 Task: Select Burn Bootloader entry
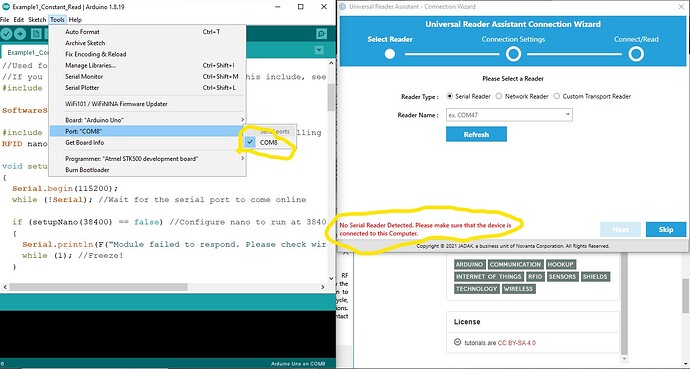pos(147,170)
